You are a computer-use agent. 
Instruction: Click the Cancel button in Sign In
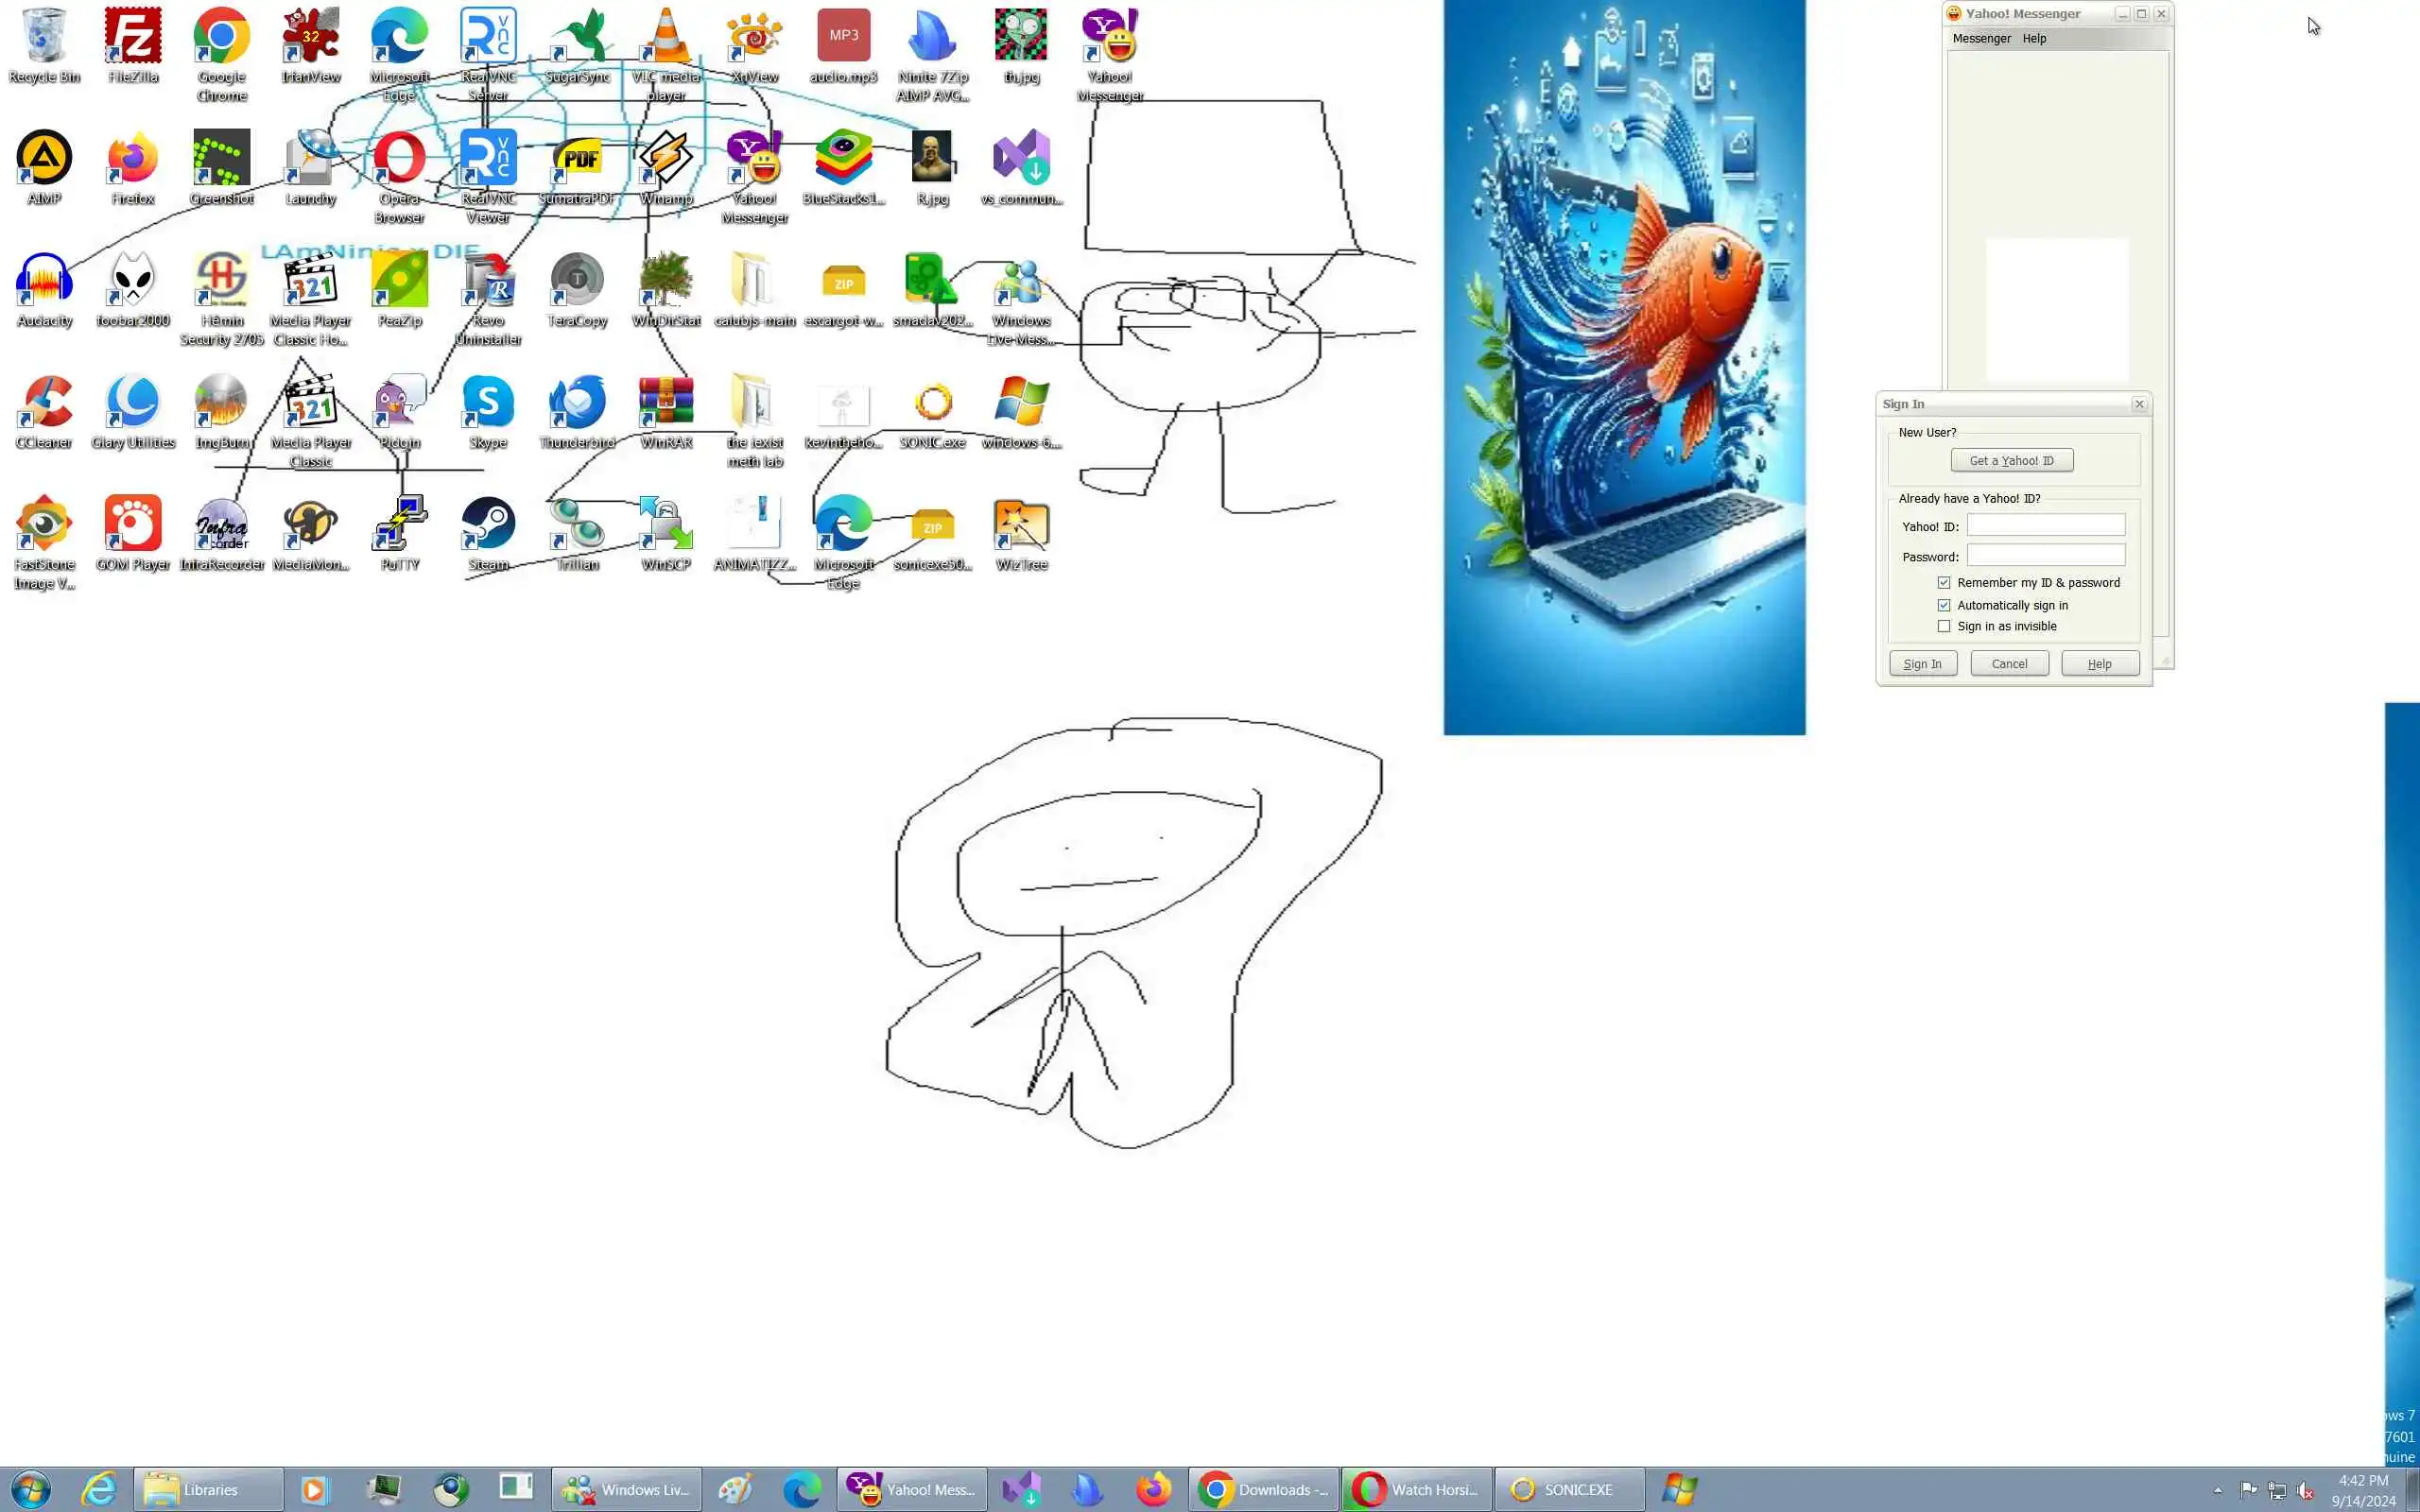click(2009, 664)
